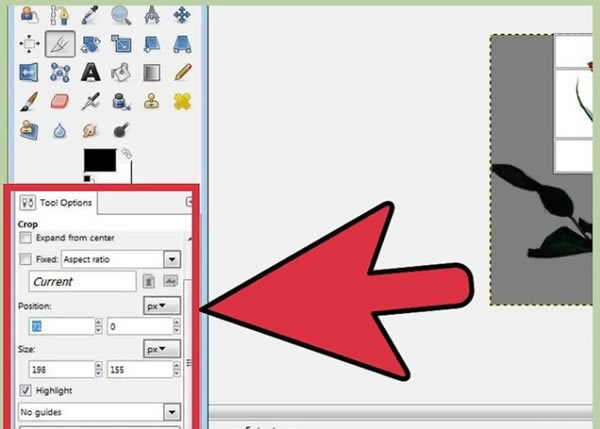Screen dimensions: 600x429
Task: Select the Perspective tool
Action: (x=182, y=44)
